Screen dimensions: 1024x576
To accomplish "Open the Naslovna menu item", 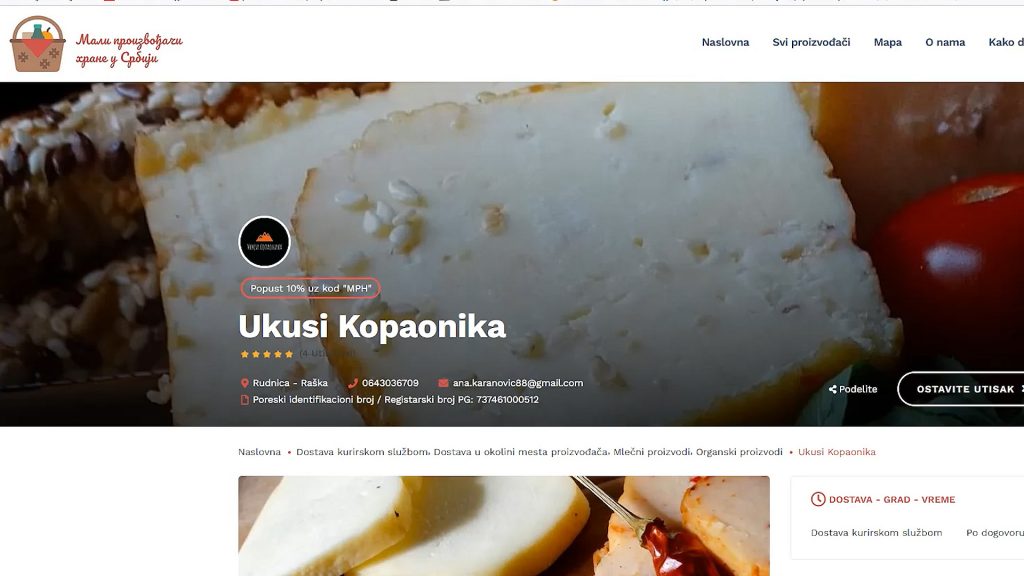I will click(725, 42).
